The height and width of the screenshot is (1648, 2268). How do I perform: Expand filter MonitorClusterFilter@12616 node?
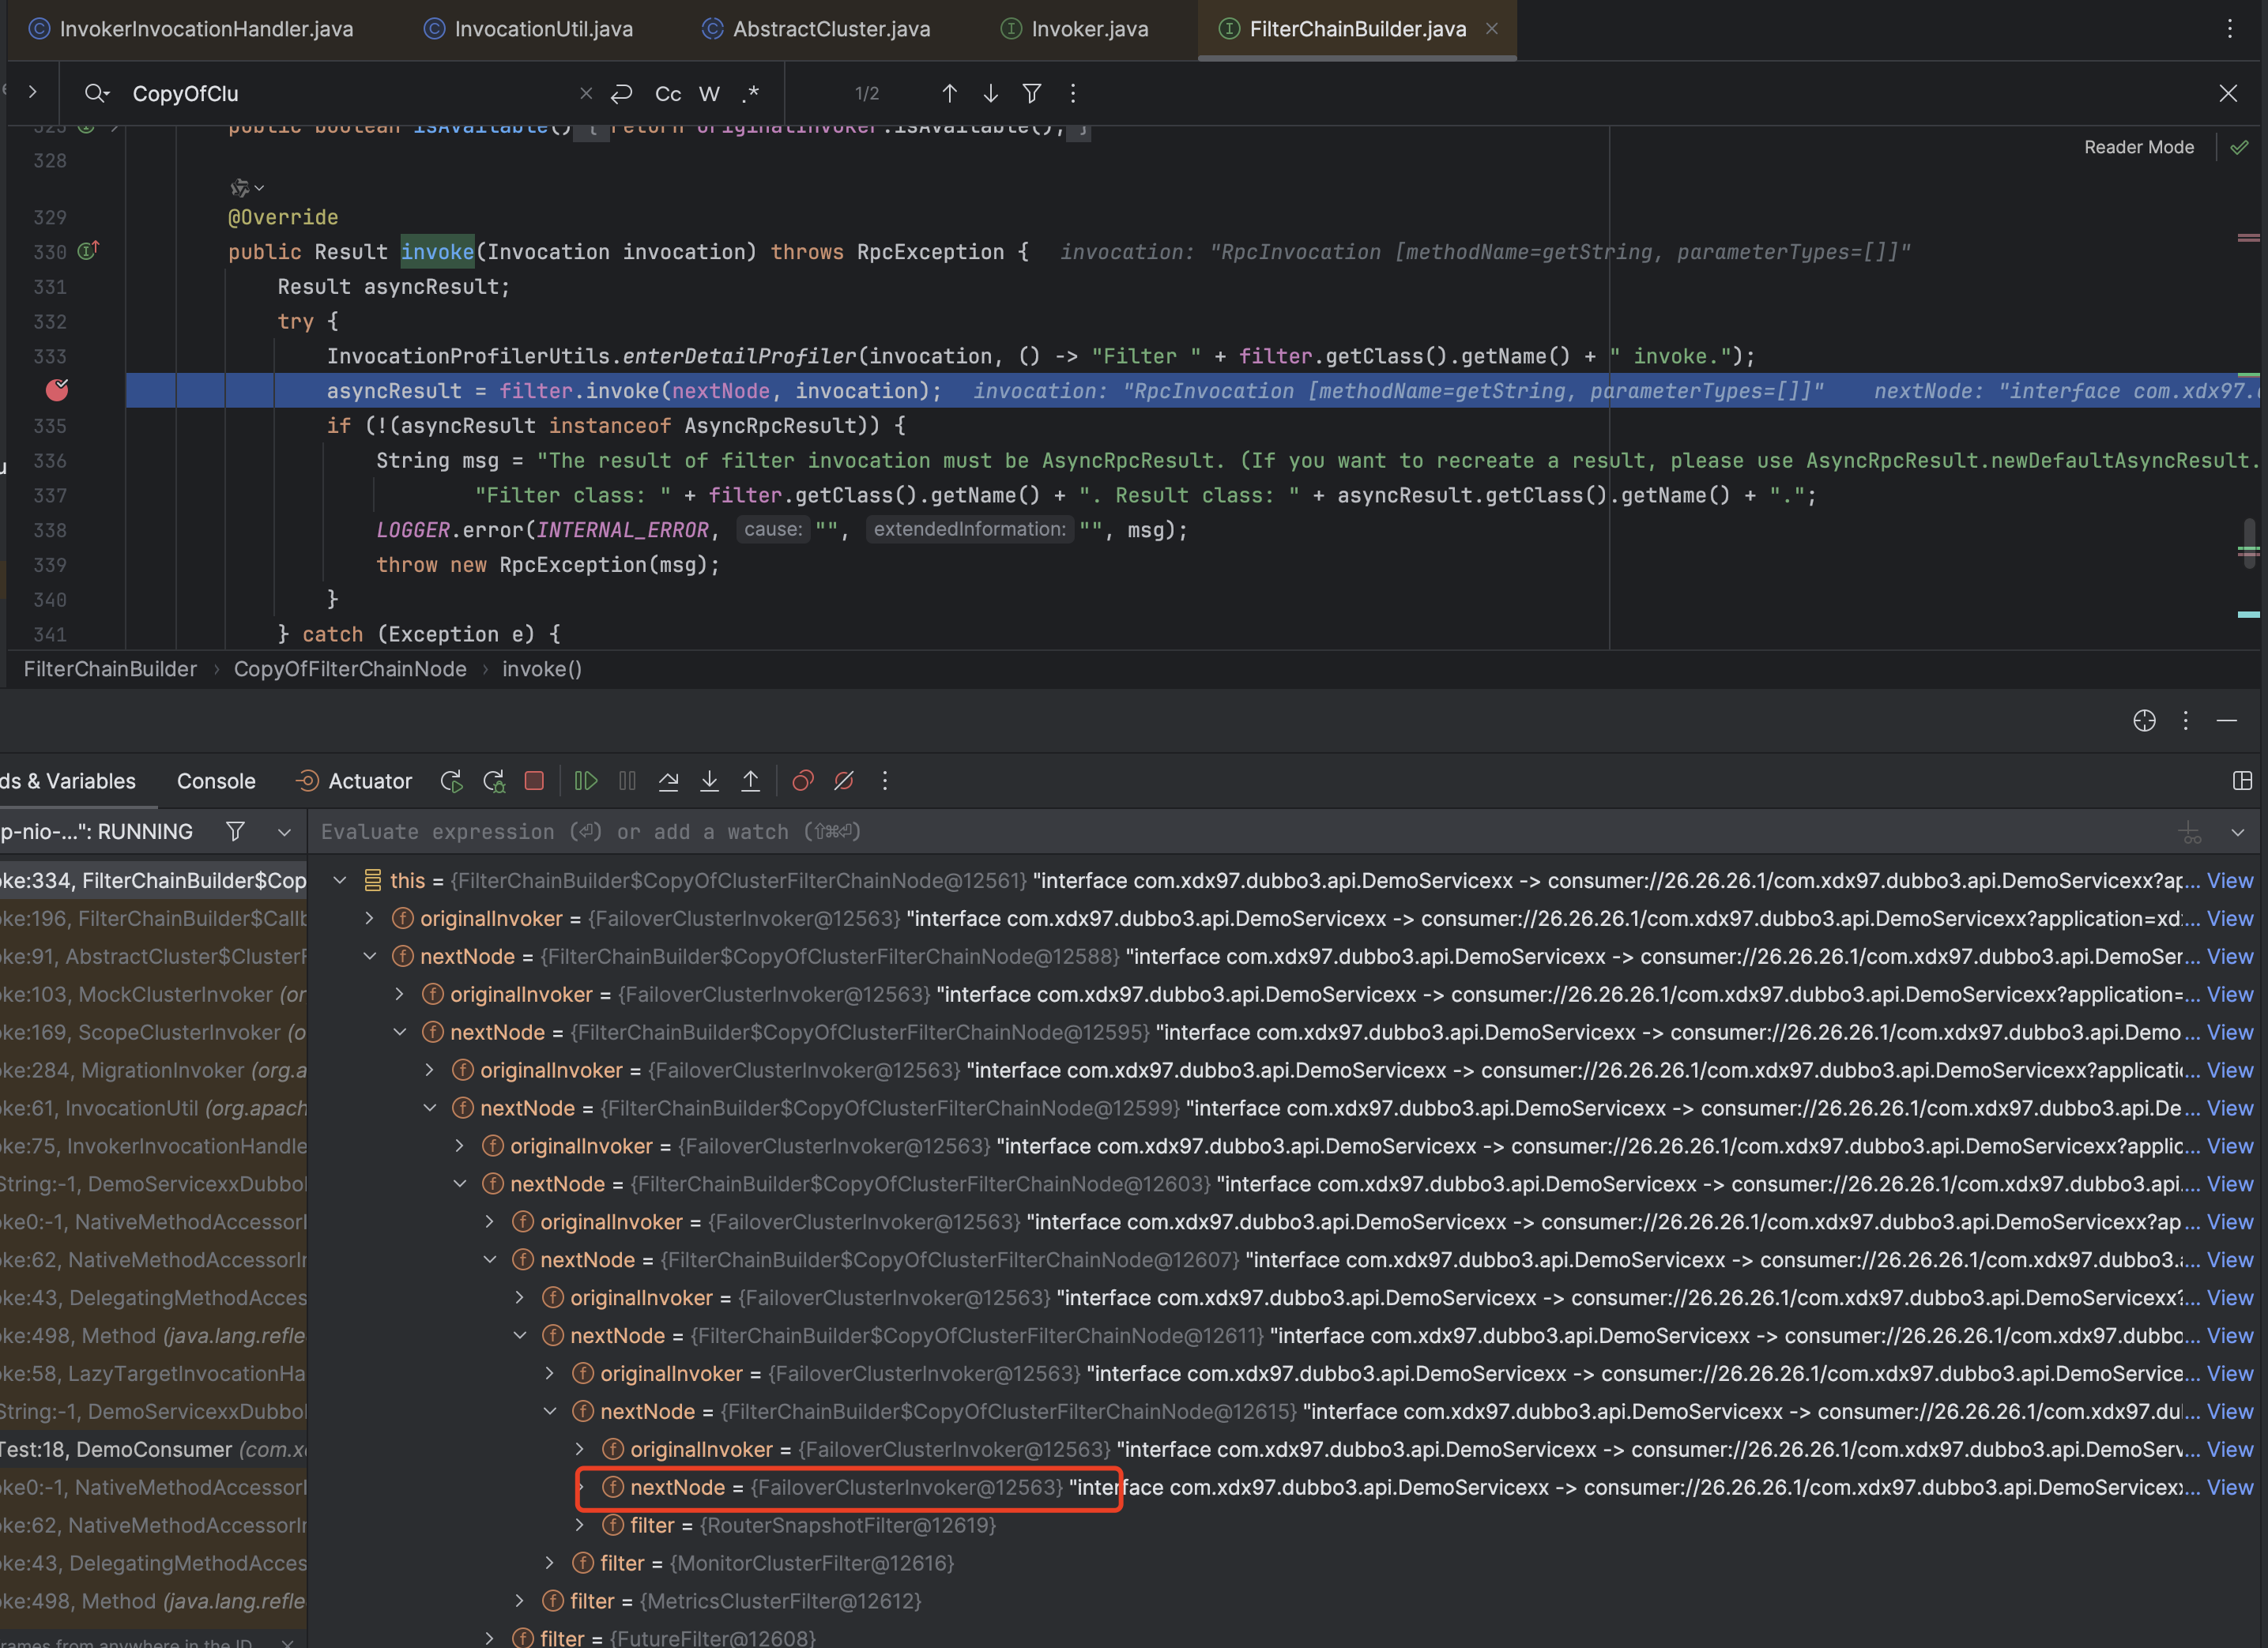pyautogui.click(x=550, y=1563)
